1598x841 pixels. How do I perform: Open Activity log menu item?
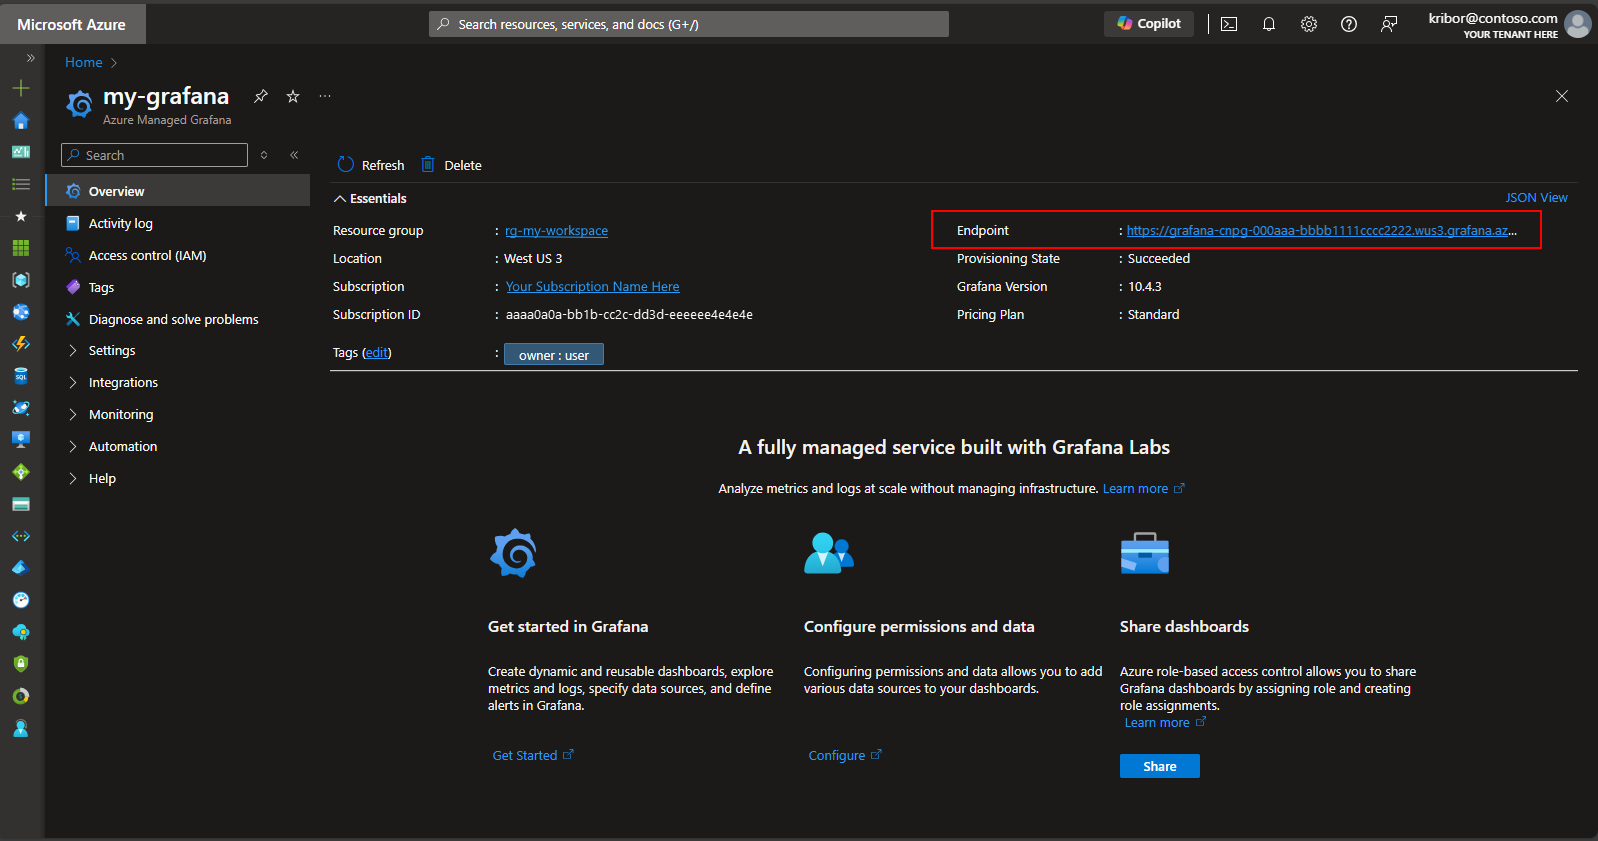[120, 224]
